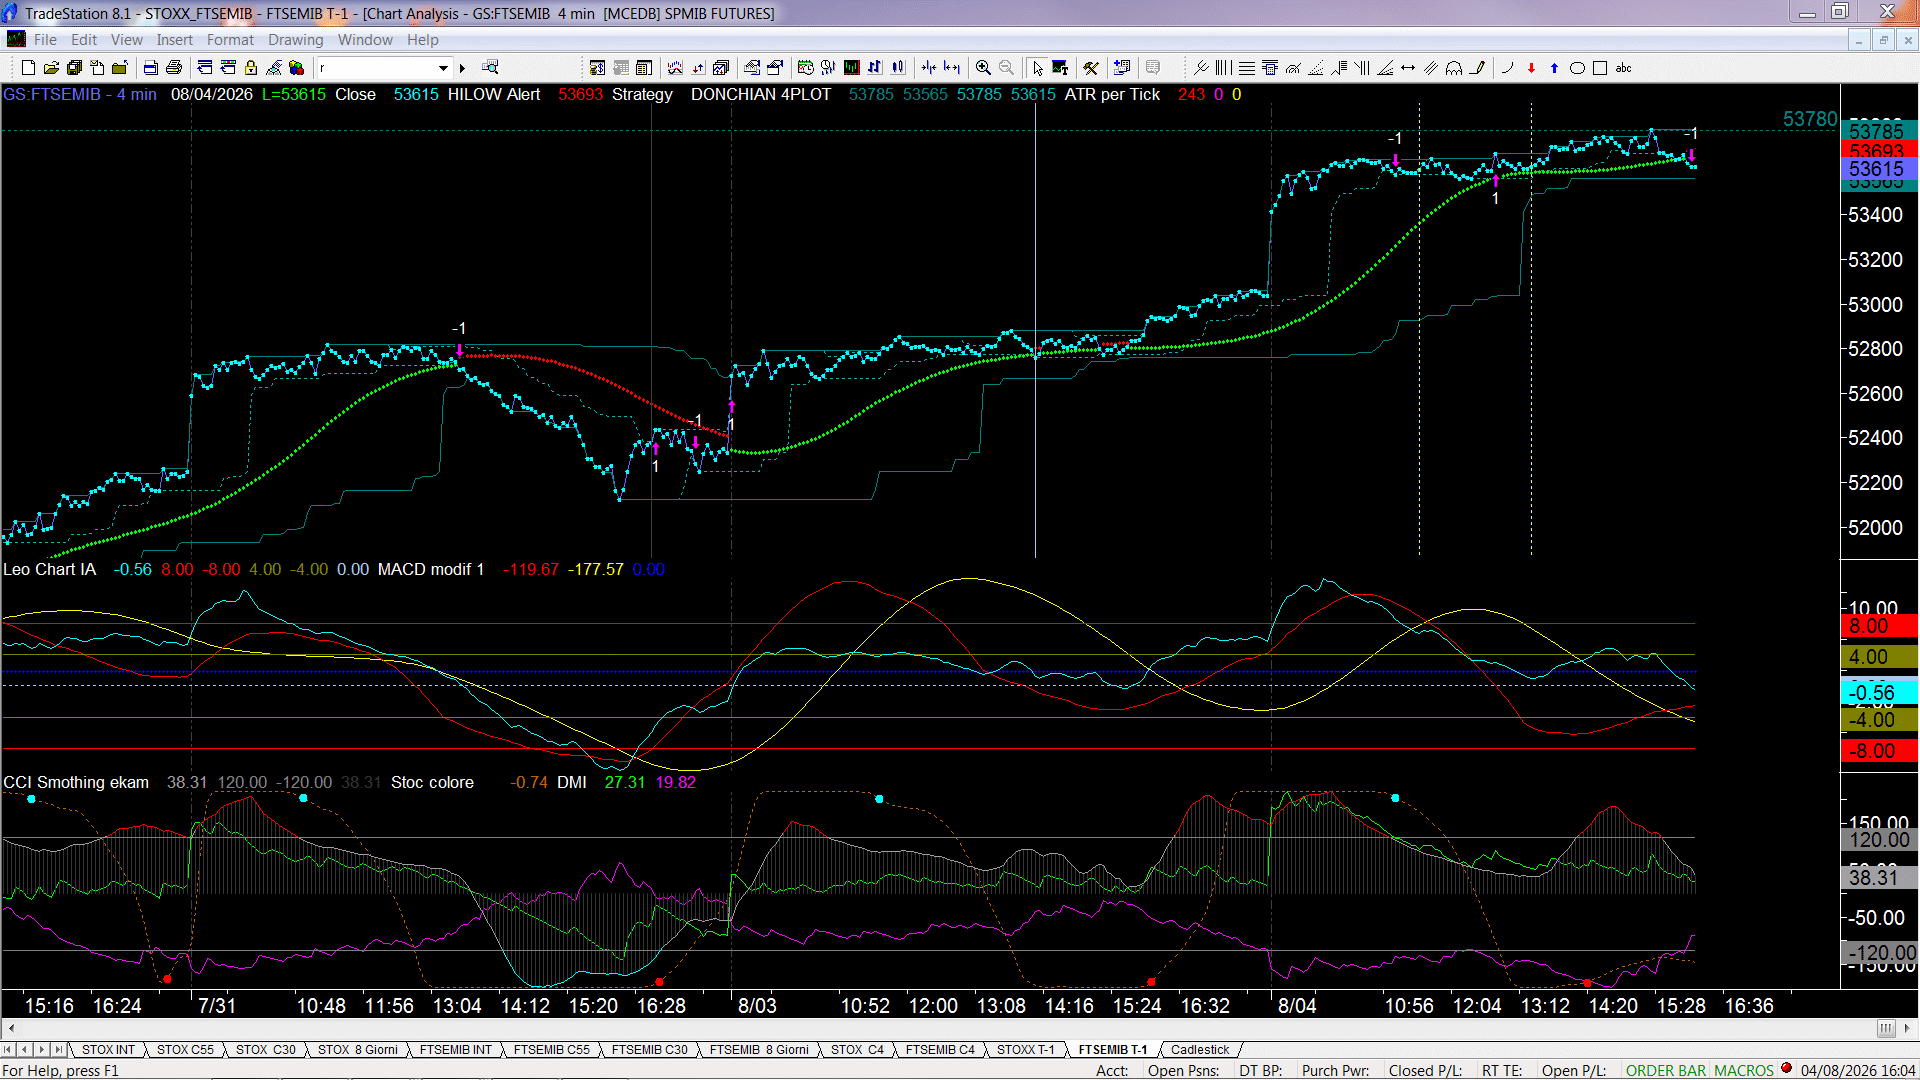Click the horizontal scrollbar right arrow
This screenshot has width=1920, height=1080.
pos(1907,1028)
